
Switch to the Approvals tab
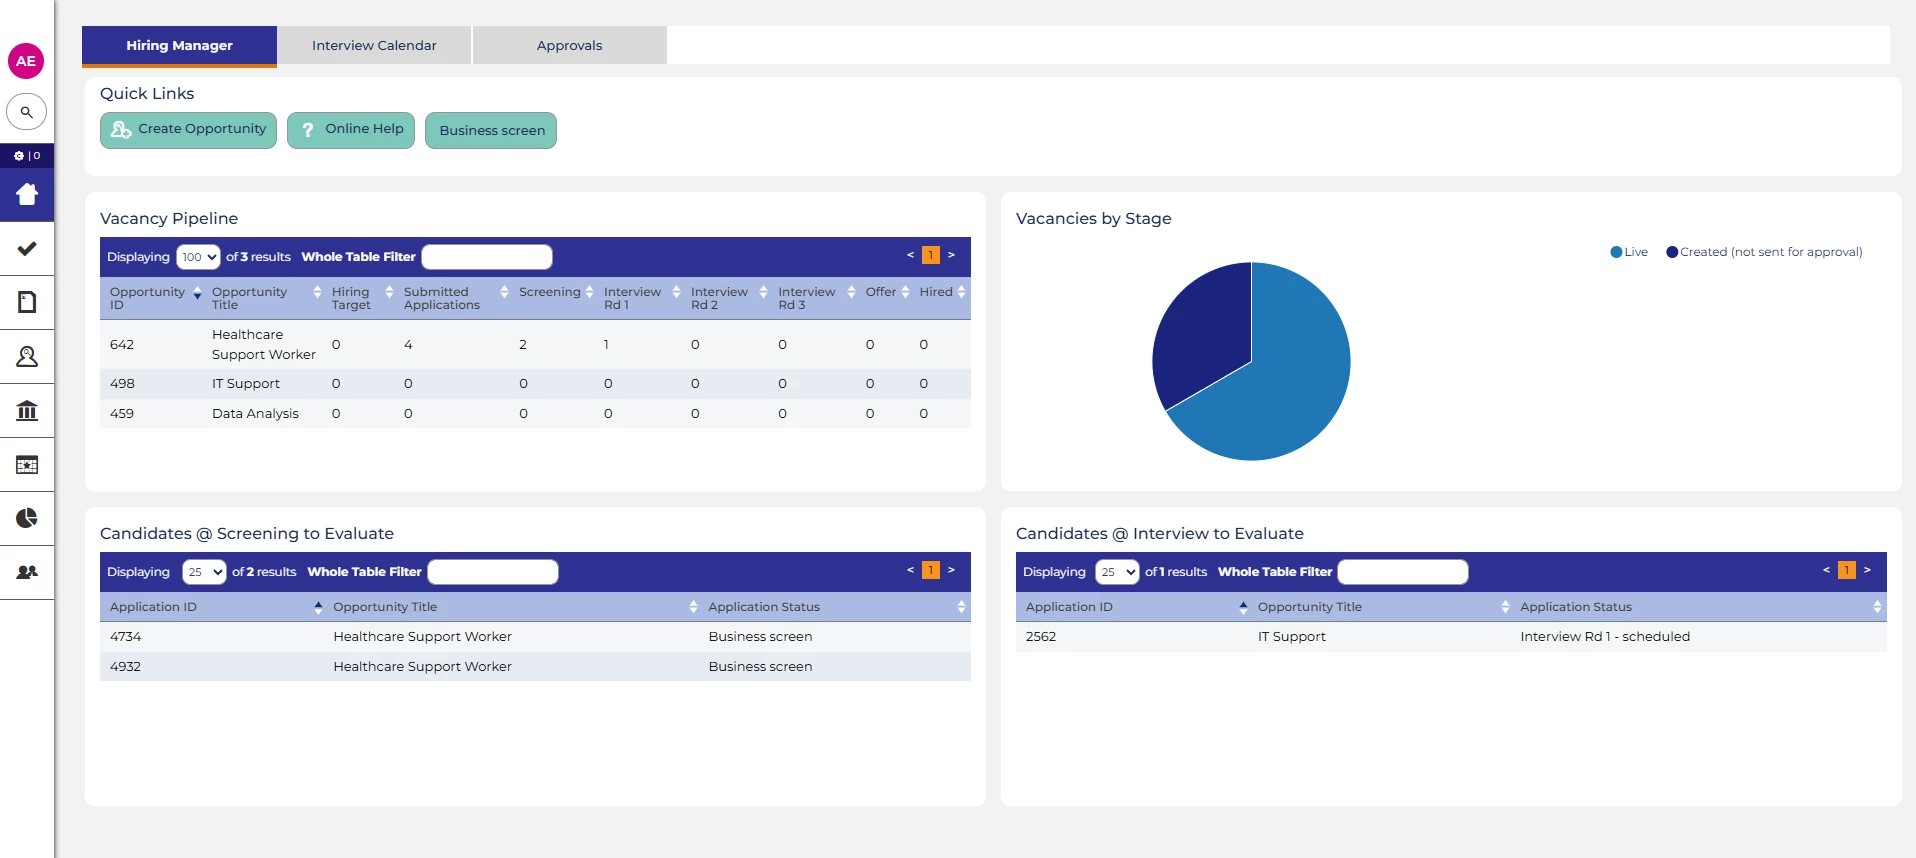click(569, 46)
